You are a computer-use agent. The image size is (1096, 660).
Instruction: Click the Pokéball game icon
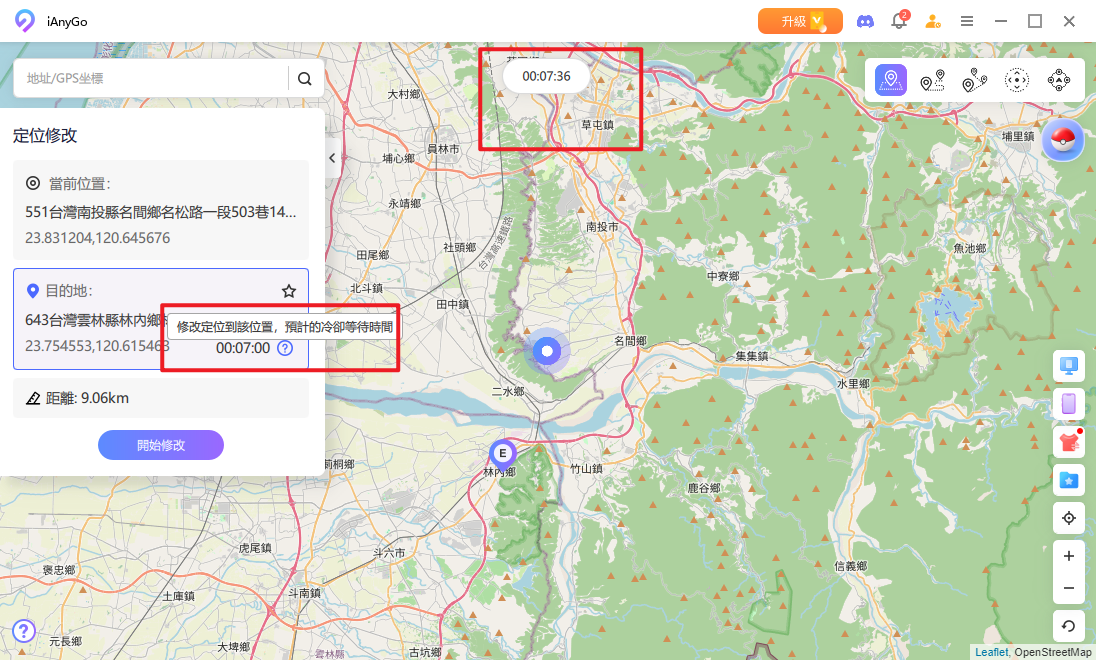[x=1063, y=140]
